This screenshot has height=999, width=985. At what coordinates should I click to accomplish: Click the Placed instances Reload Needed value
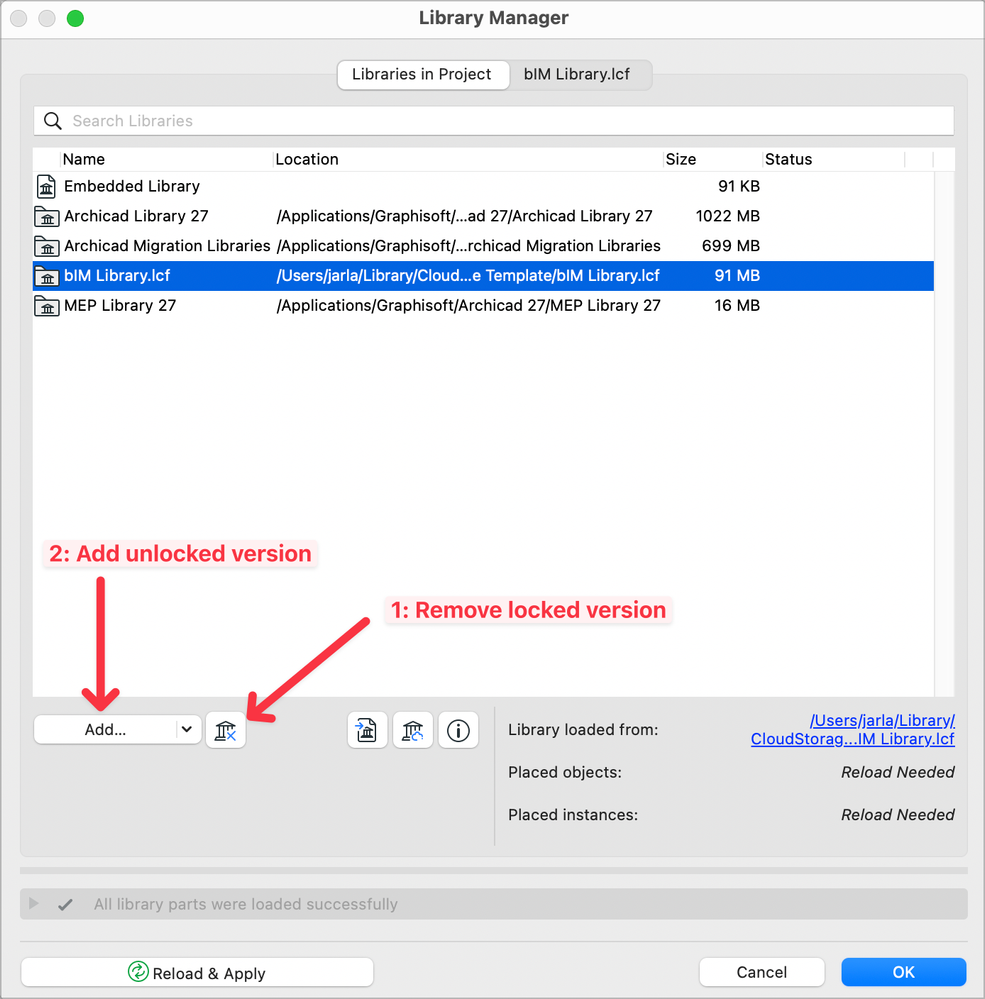click(898, 815)
